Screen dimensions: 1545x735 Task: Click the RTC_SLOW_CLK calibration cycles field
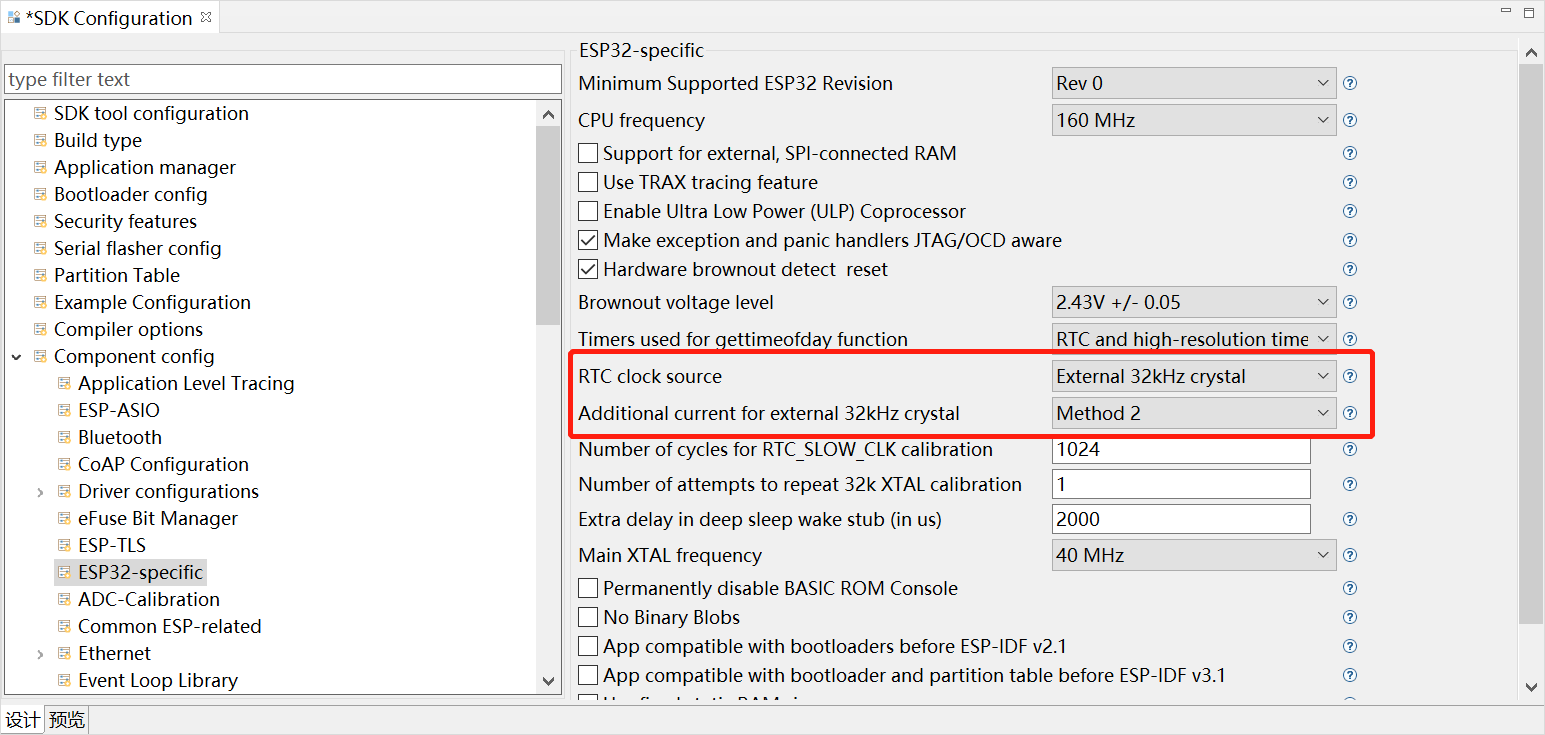coord(1181,449)
